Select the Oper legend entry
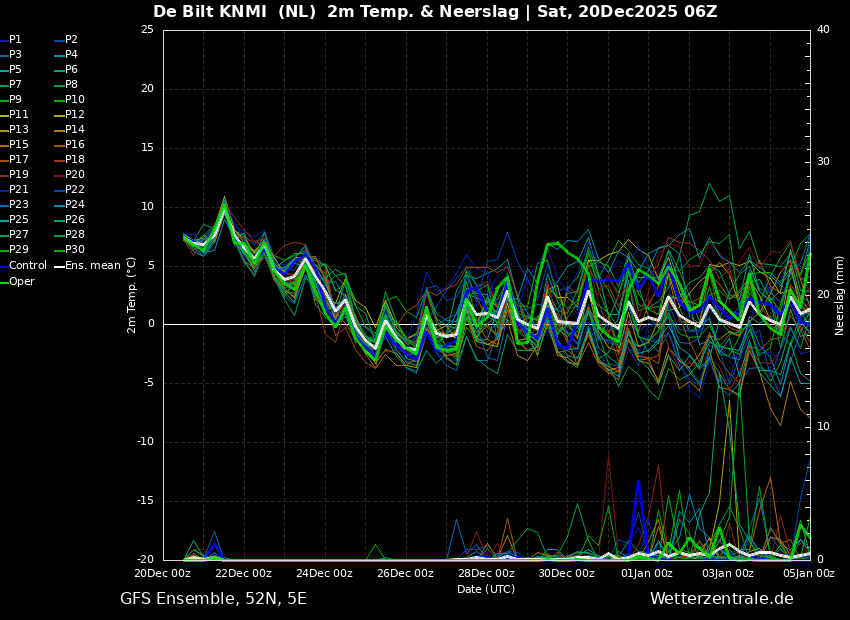Image resolution: width=850 pixels, height=620 pixels. (21, 281)
